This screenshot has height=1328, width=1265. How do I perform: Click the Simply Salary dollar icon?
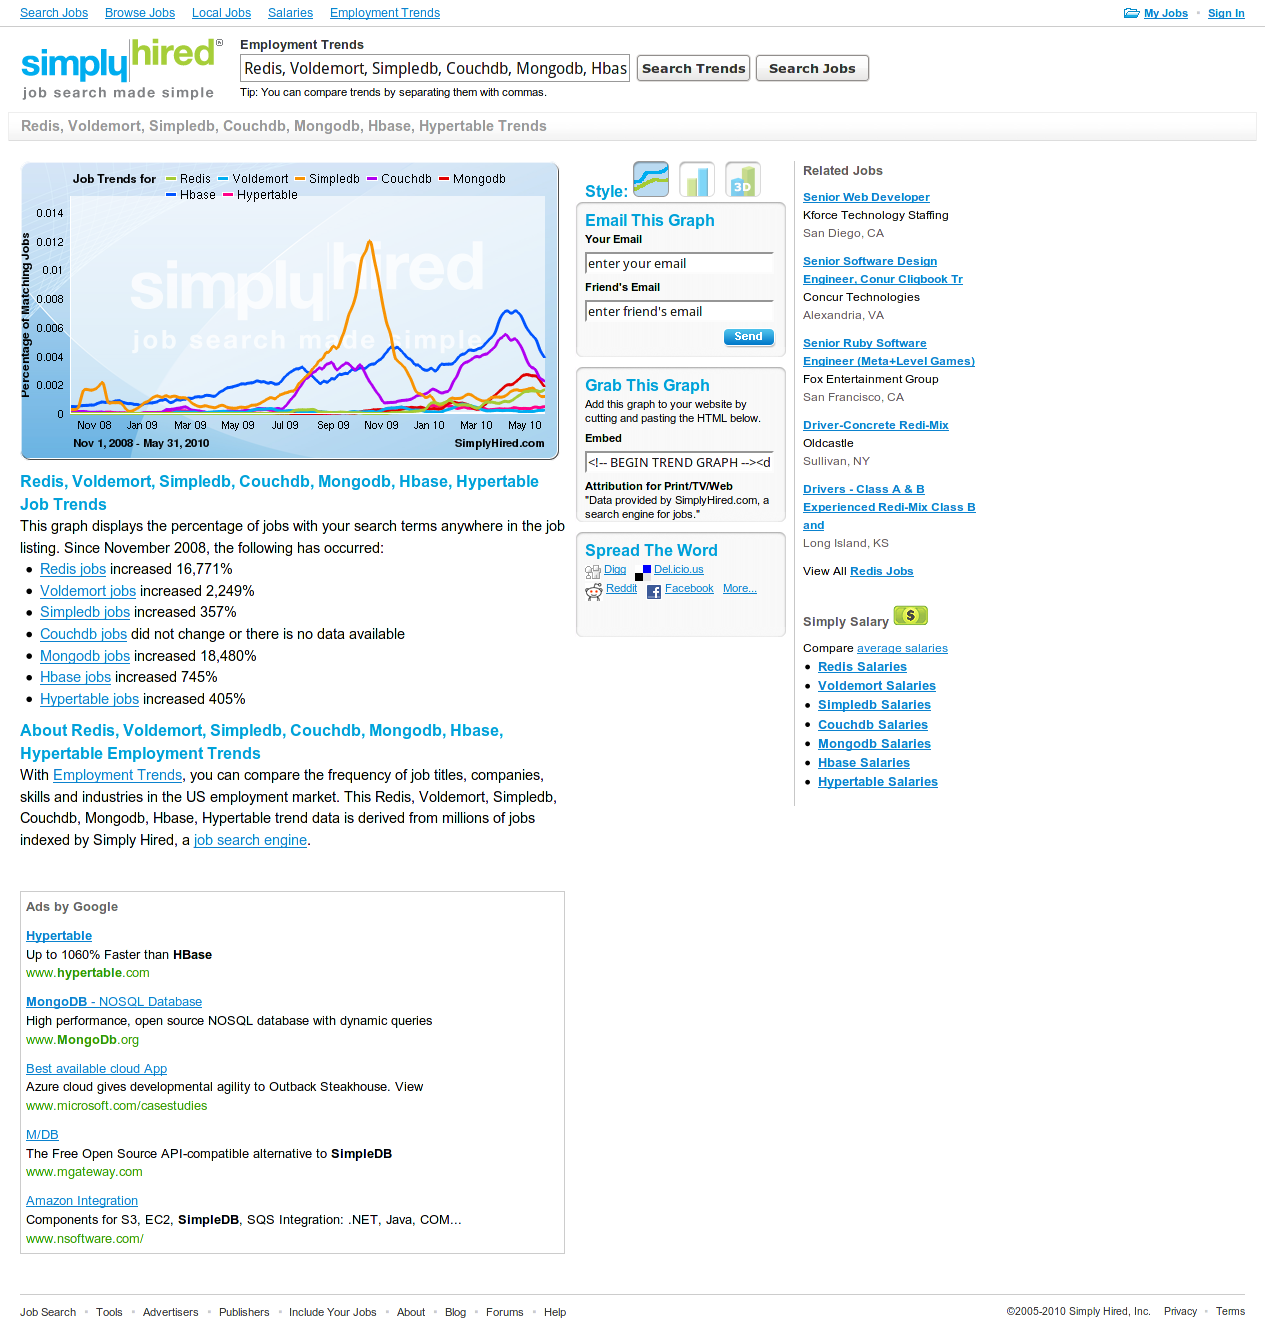click(911, 616)
